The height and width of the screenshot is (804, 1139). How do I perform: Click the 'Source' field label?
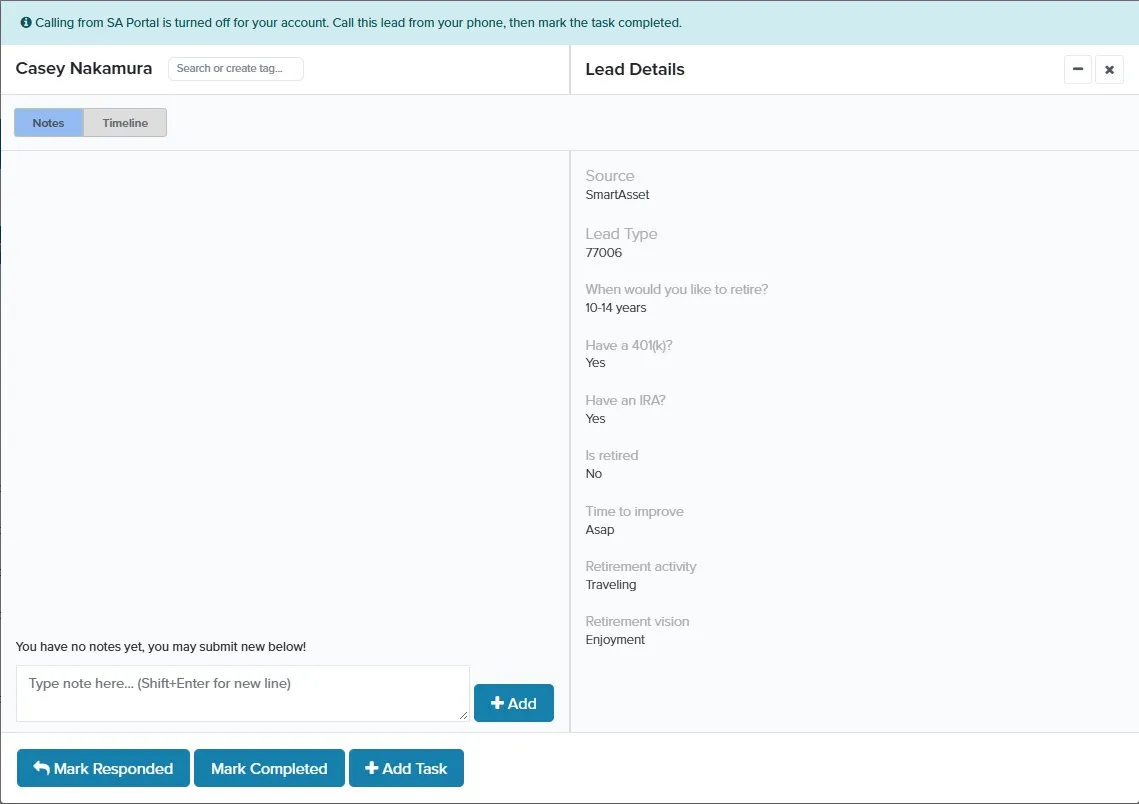[609, 176]
